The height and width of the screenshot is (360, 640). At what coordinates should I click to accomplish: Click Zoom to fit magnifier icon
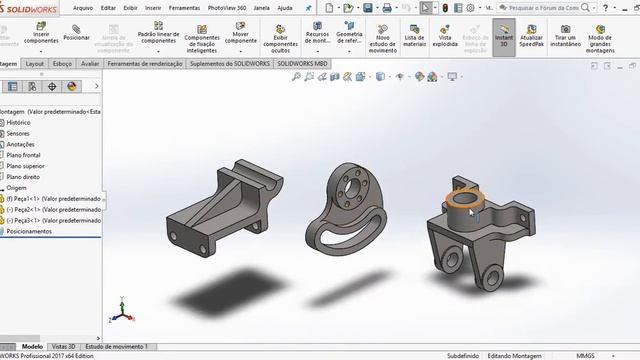296,76
